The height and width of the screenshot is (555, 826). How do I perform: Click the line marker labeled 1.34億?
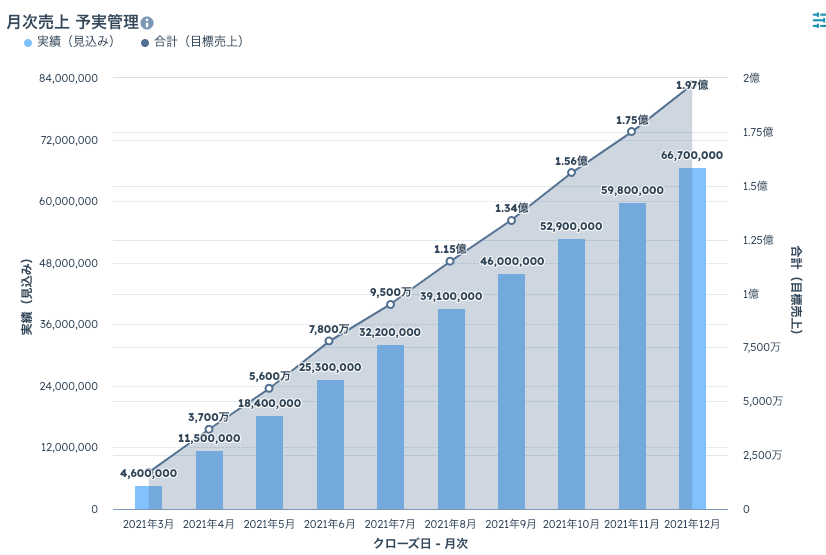[x=511, y=220]
